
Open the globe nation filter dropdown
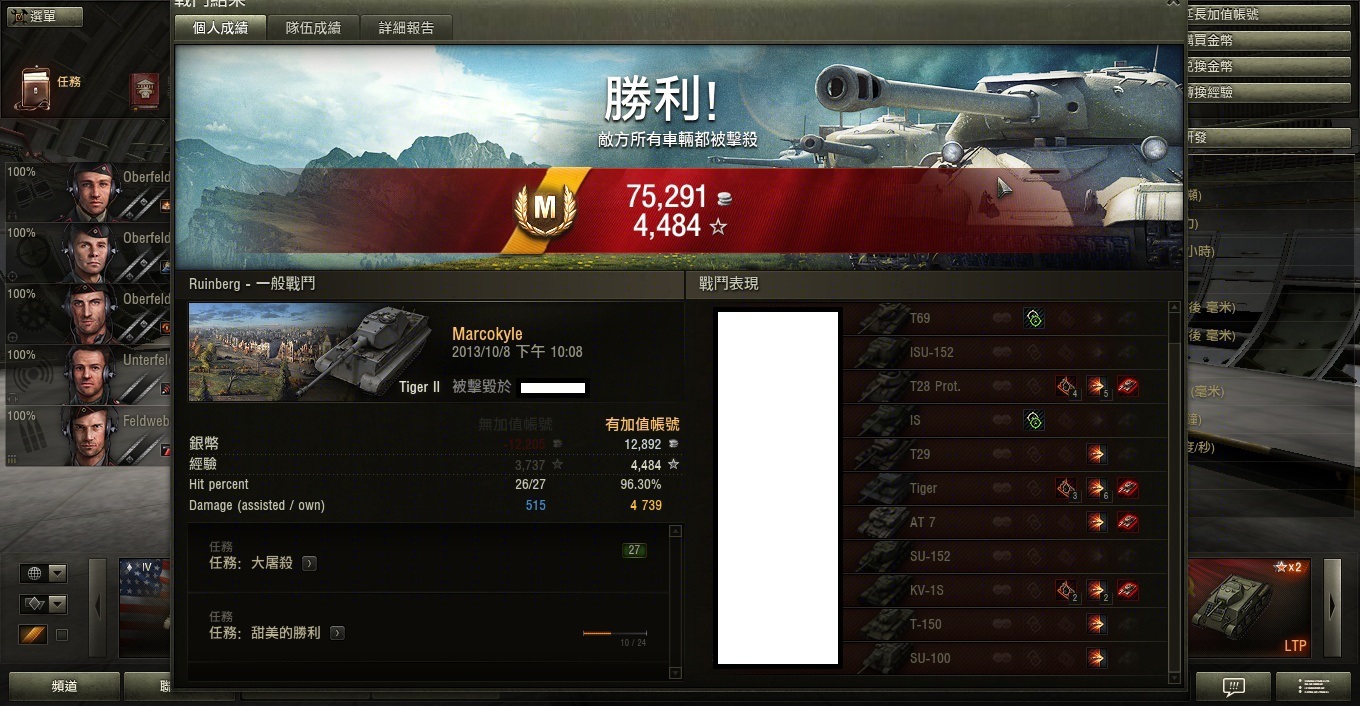43,573
